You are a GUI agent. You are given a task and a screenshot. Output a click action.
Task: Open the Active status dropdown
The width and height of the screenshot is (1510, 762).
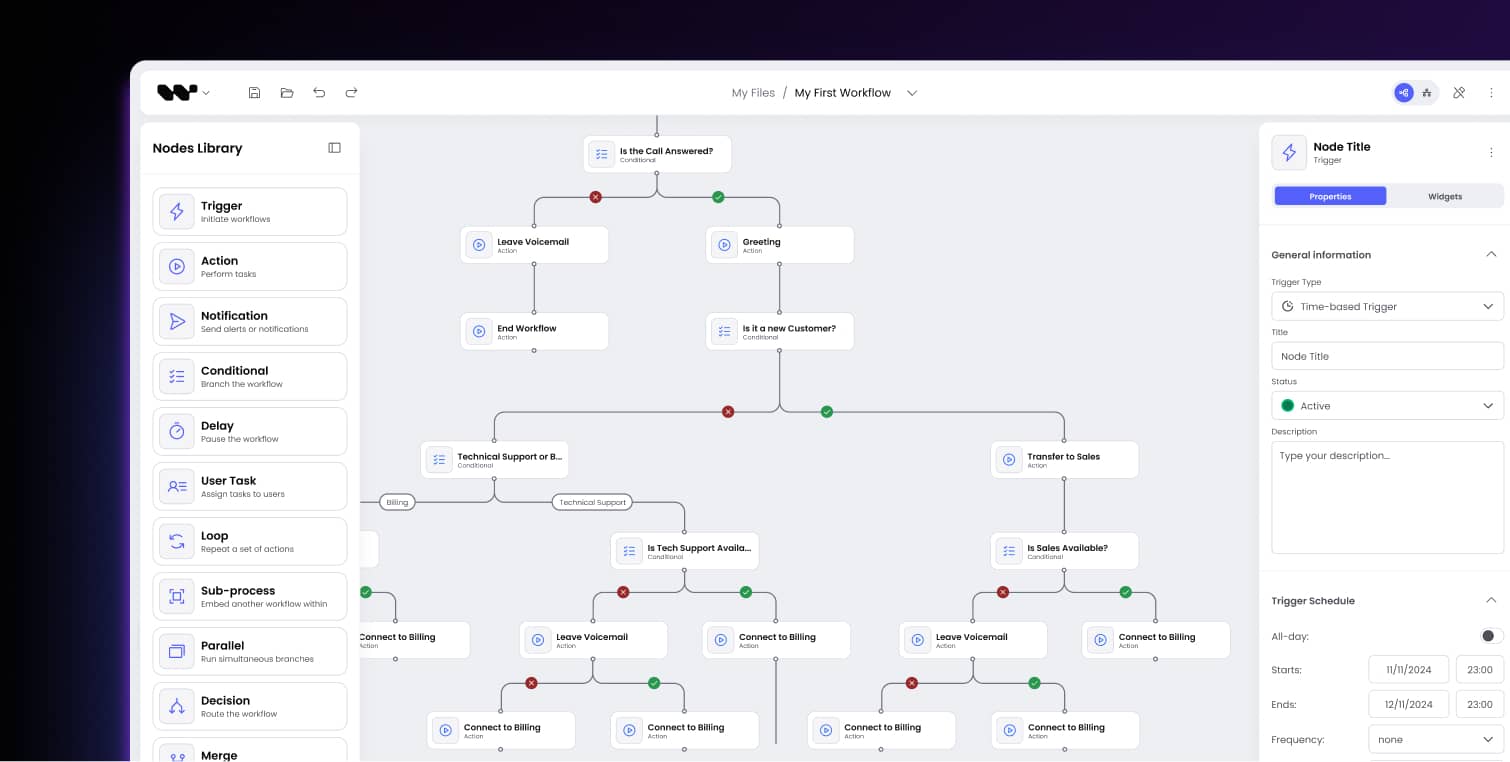[x=1387, y=405]
